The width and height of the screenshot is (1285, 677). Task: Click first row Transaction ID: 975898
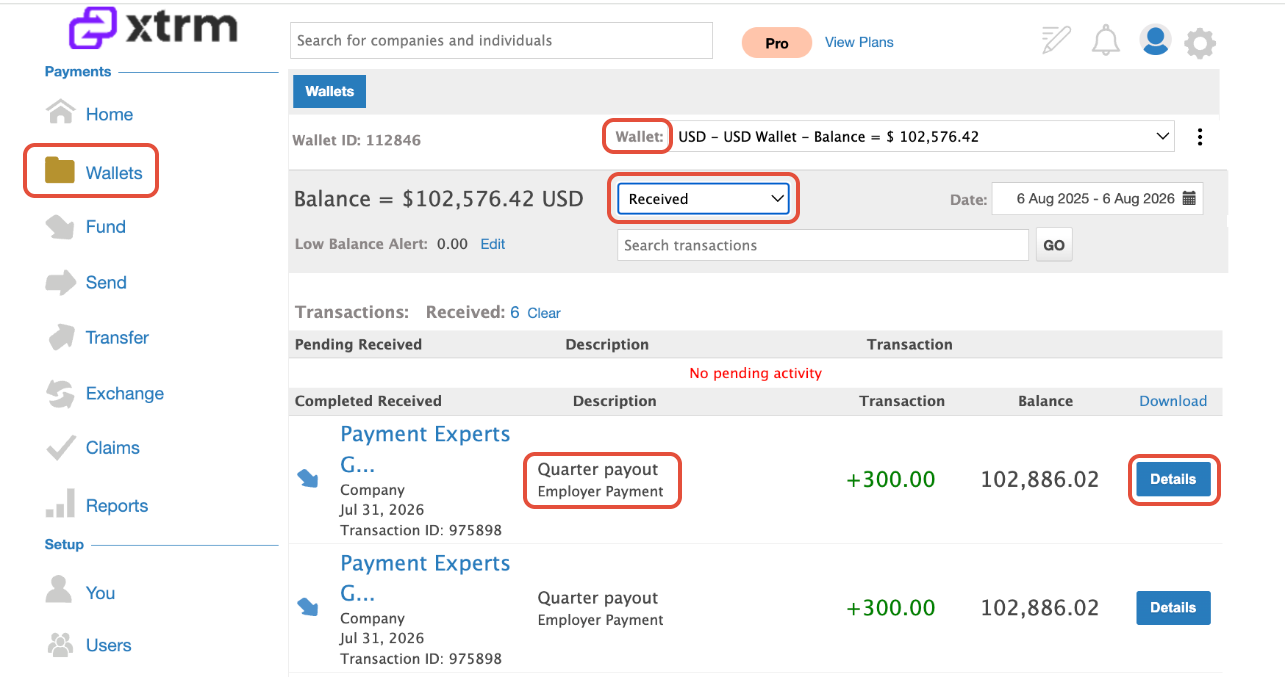pos(421,530)
